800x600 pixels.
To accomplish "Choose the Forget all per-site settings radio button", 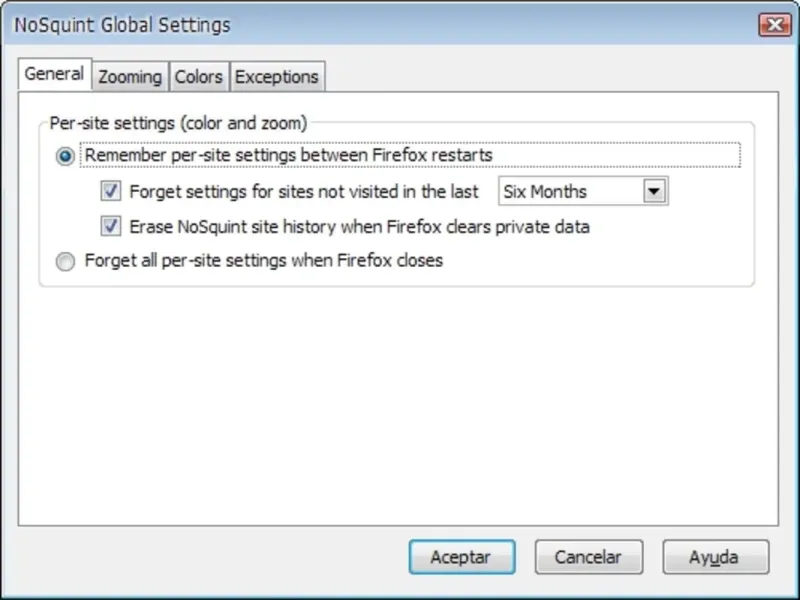I will pyautogui.click(x=66, y=262).
